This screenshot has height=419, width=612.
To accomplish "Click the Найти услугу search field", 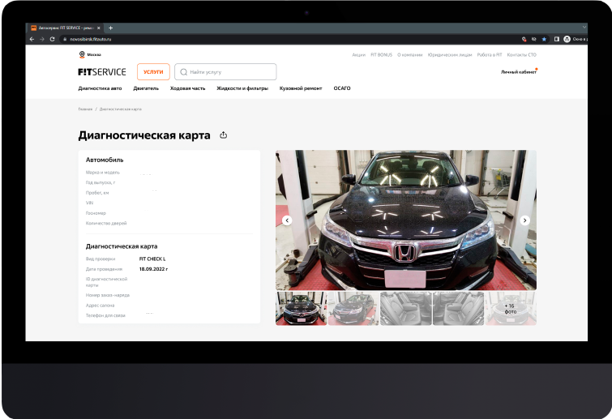I will (226, 72).
